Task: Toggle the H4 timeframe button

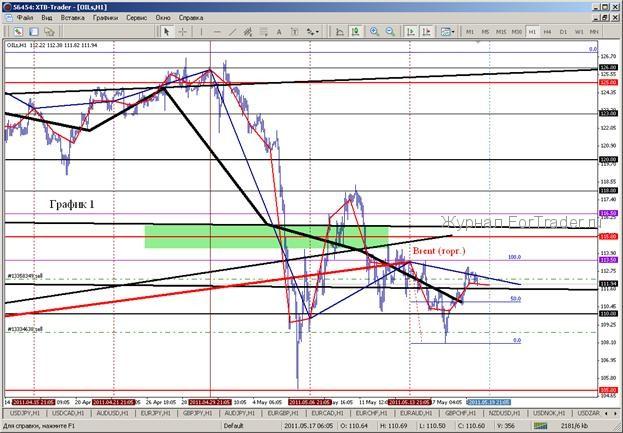Action: 548,32
